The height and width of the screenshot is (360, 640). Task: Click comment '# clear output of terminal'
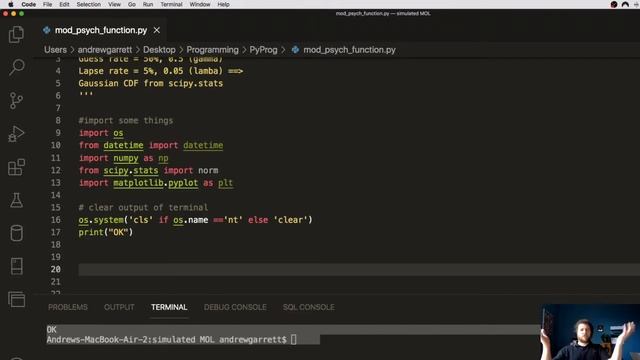(143, 207)
